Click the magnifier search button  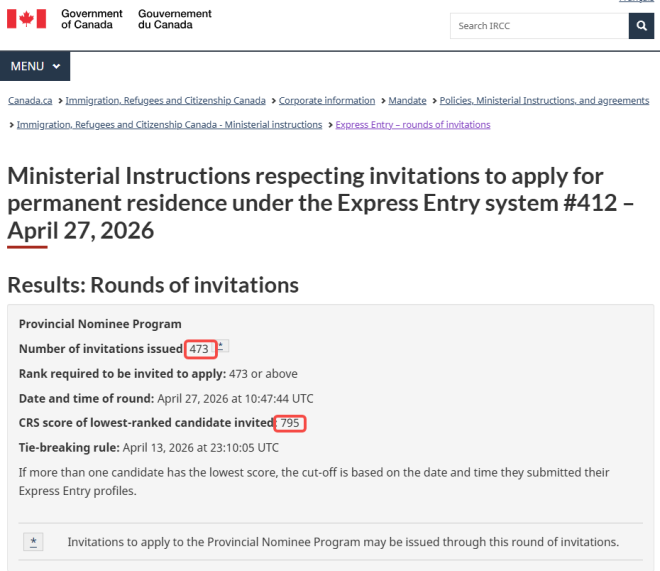click(x=641, y=26)
